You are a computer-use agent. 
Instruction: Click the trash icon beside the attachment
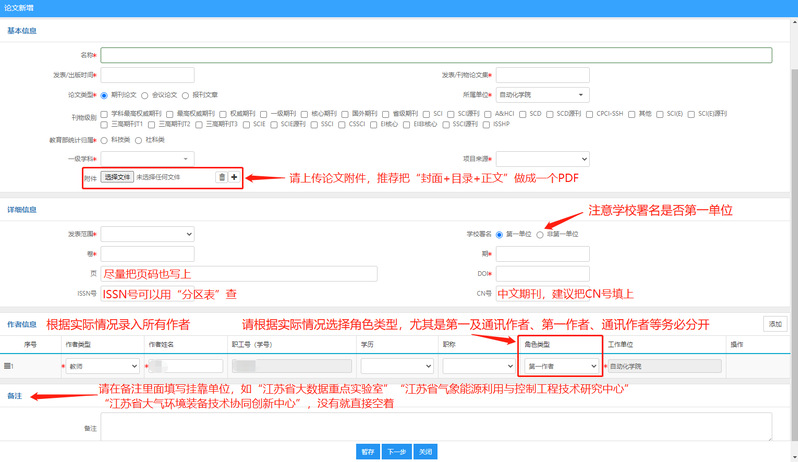(222, 177)
